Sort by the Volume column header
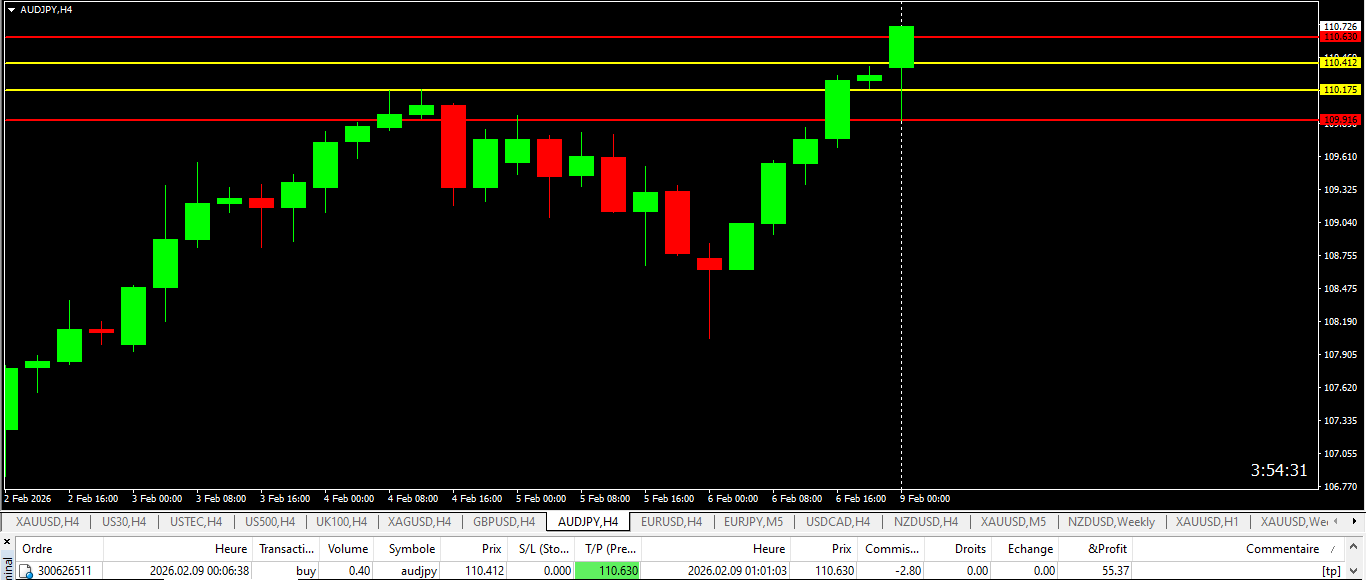 click(348, 549)
